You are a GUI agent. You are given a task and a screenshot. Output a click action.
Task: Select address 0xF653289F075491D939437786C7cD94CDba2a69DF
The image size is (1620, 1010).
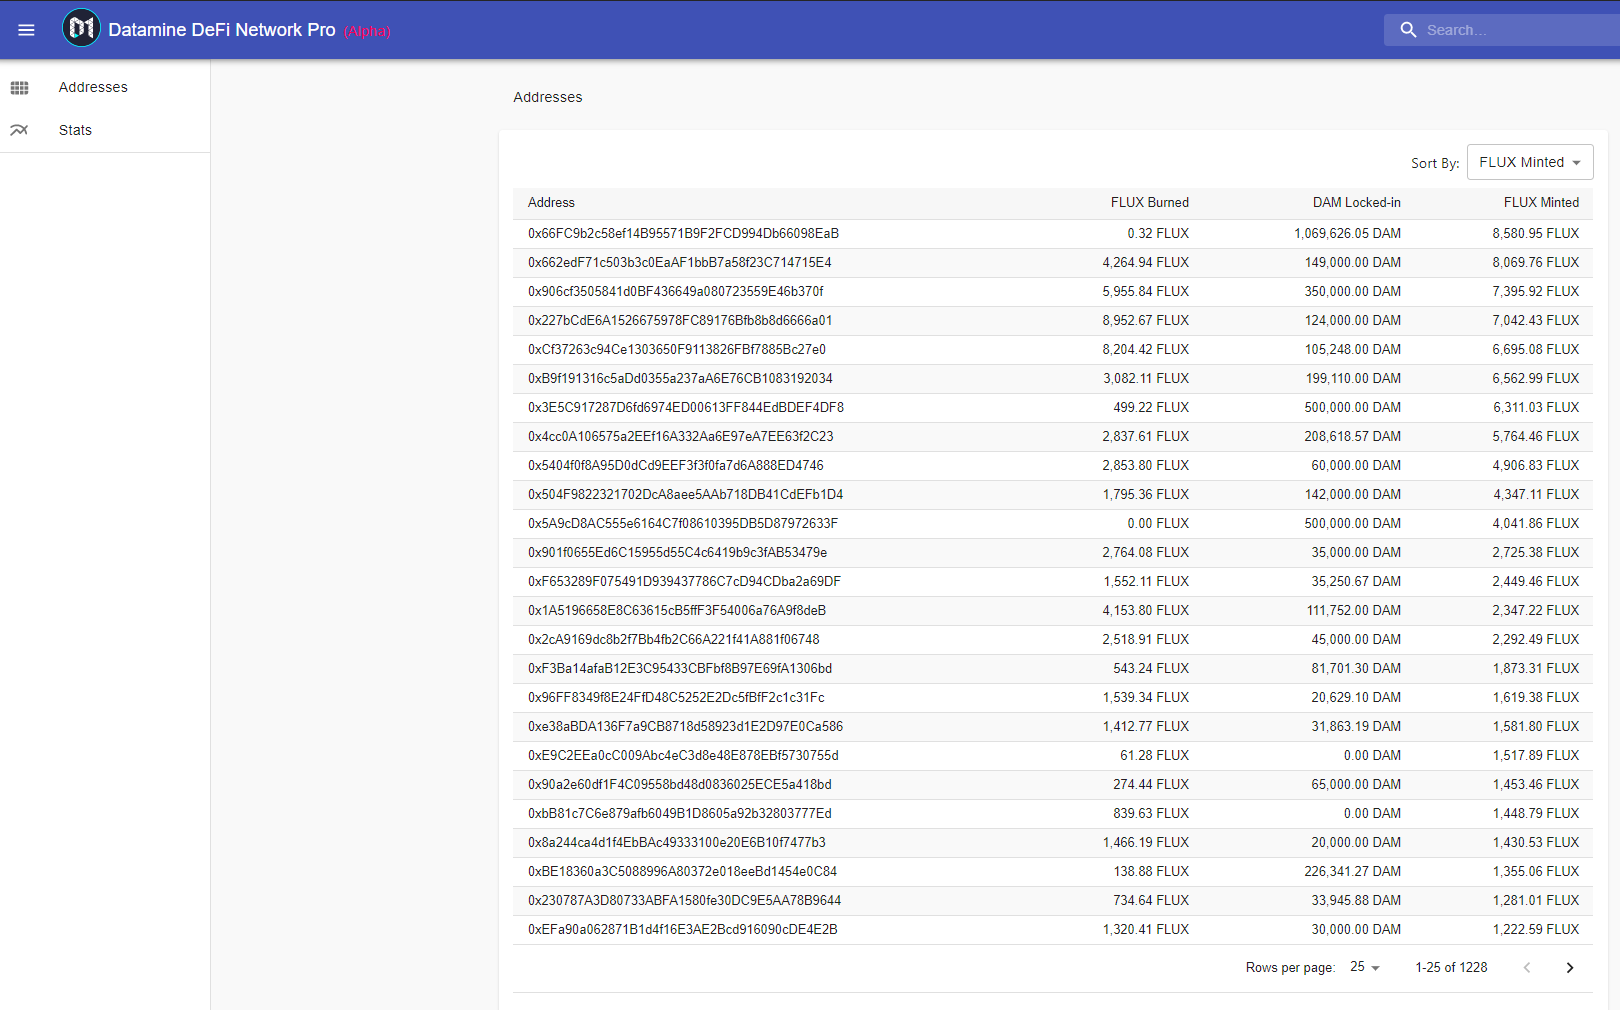click(684, 582)
